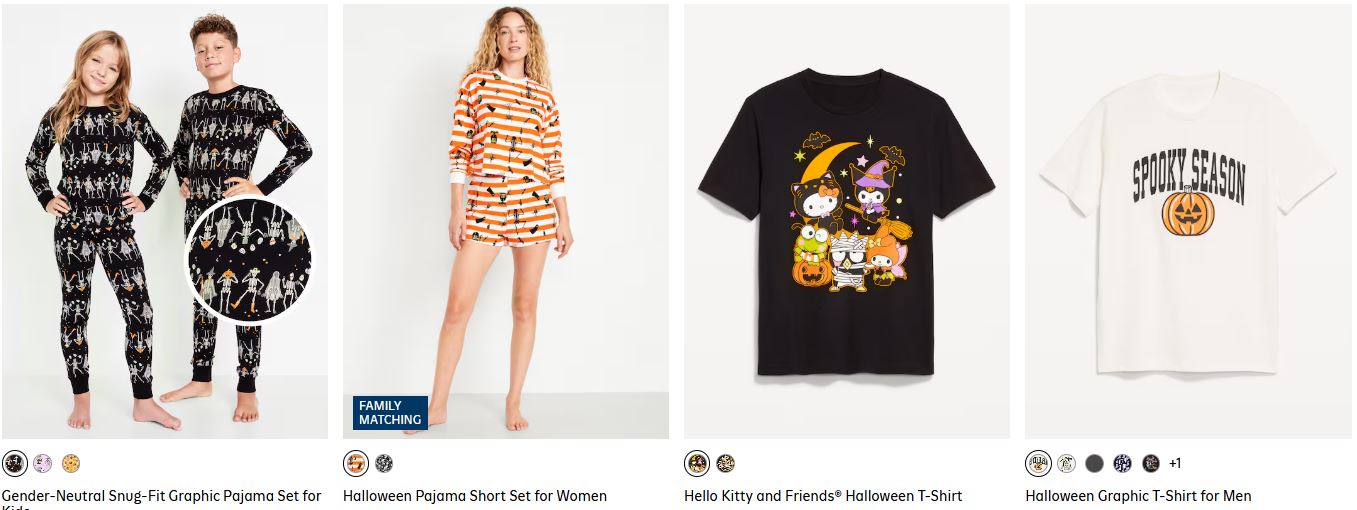
Task: Expand the +1 more colors for men's T-shirt
Action: click(x=1175, y=463)
